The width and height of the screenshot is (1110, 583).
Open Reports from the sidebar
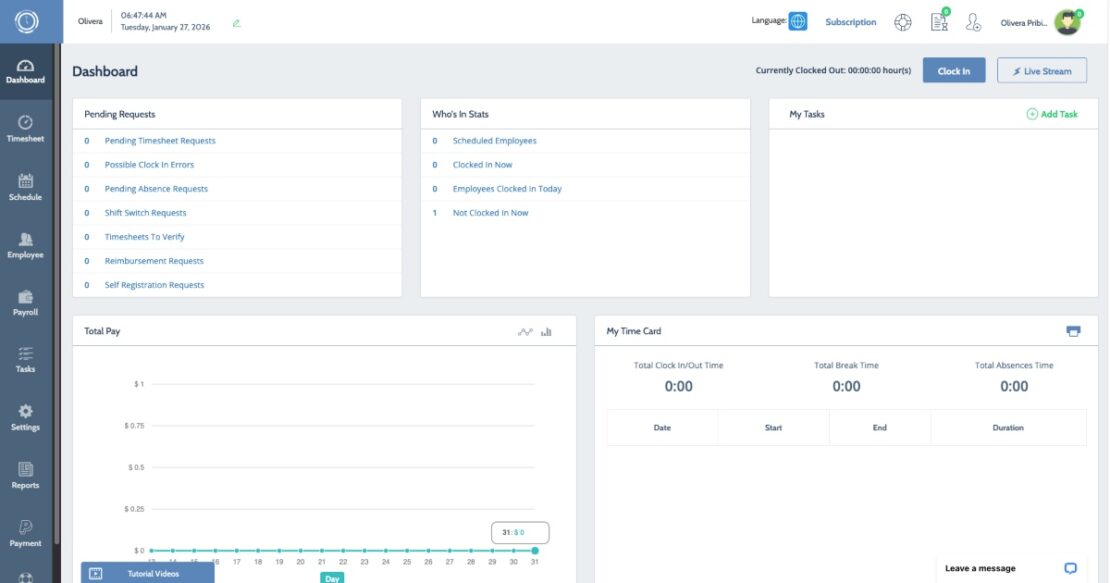tap(25, 476)
